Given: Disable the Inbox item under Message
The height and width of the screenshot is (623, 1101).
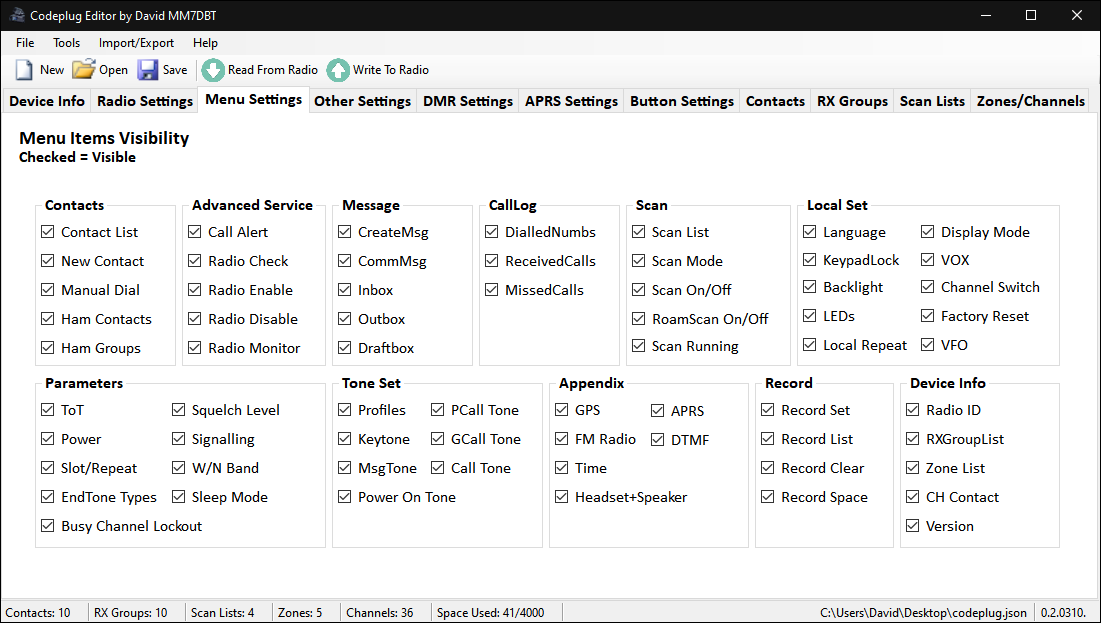Looking at the screenshot, I should click(346, 289).
